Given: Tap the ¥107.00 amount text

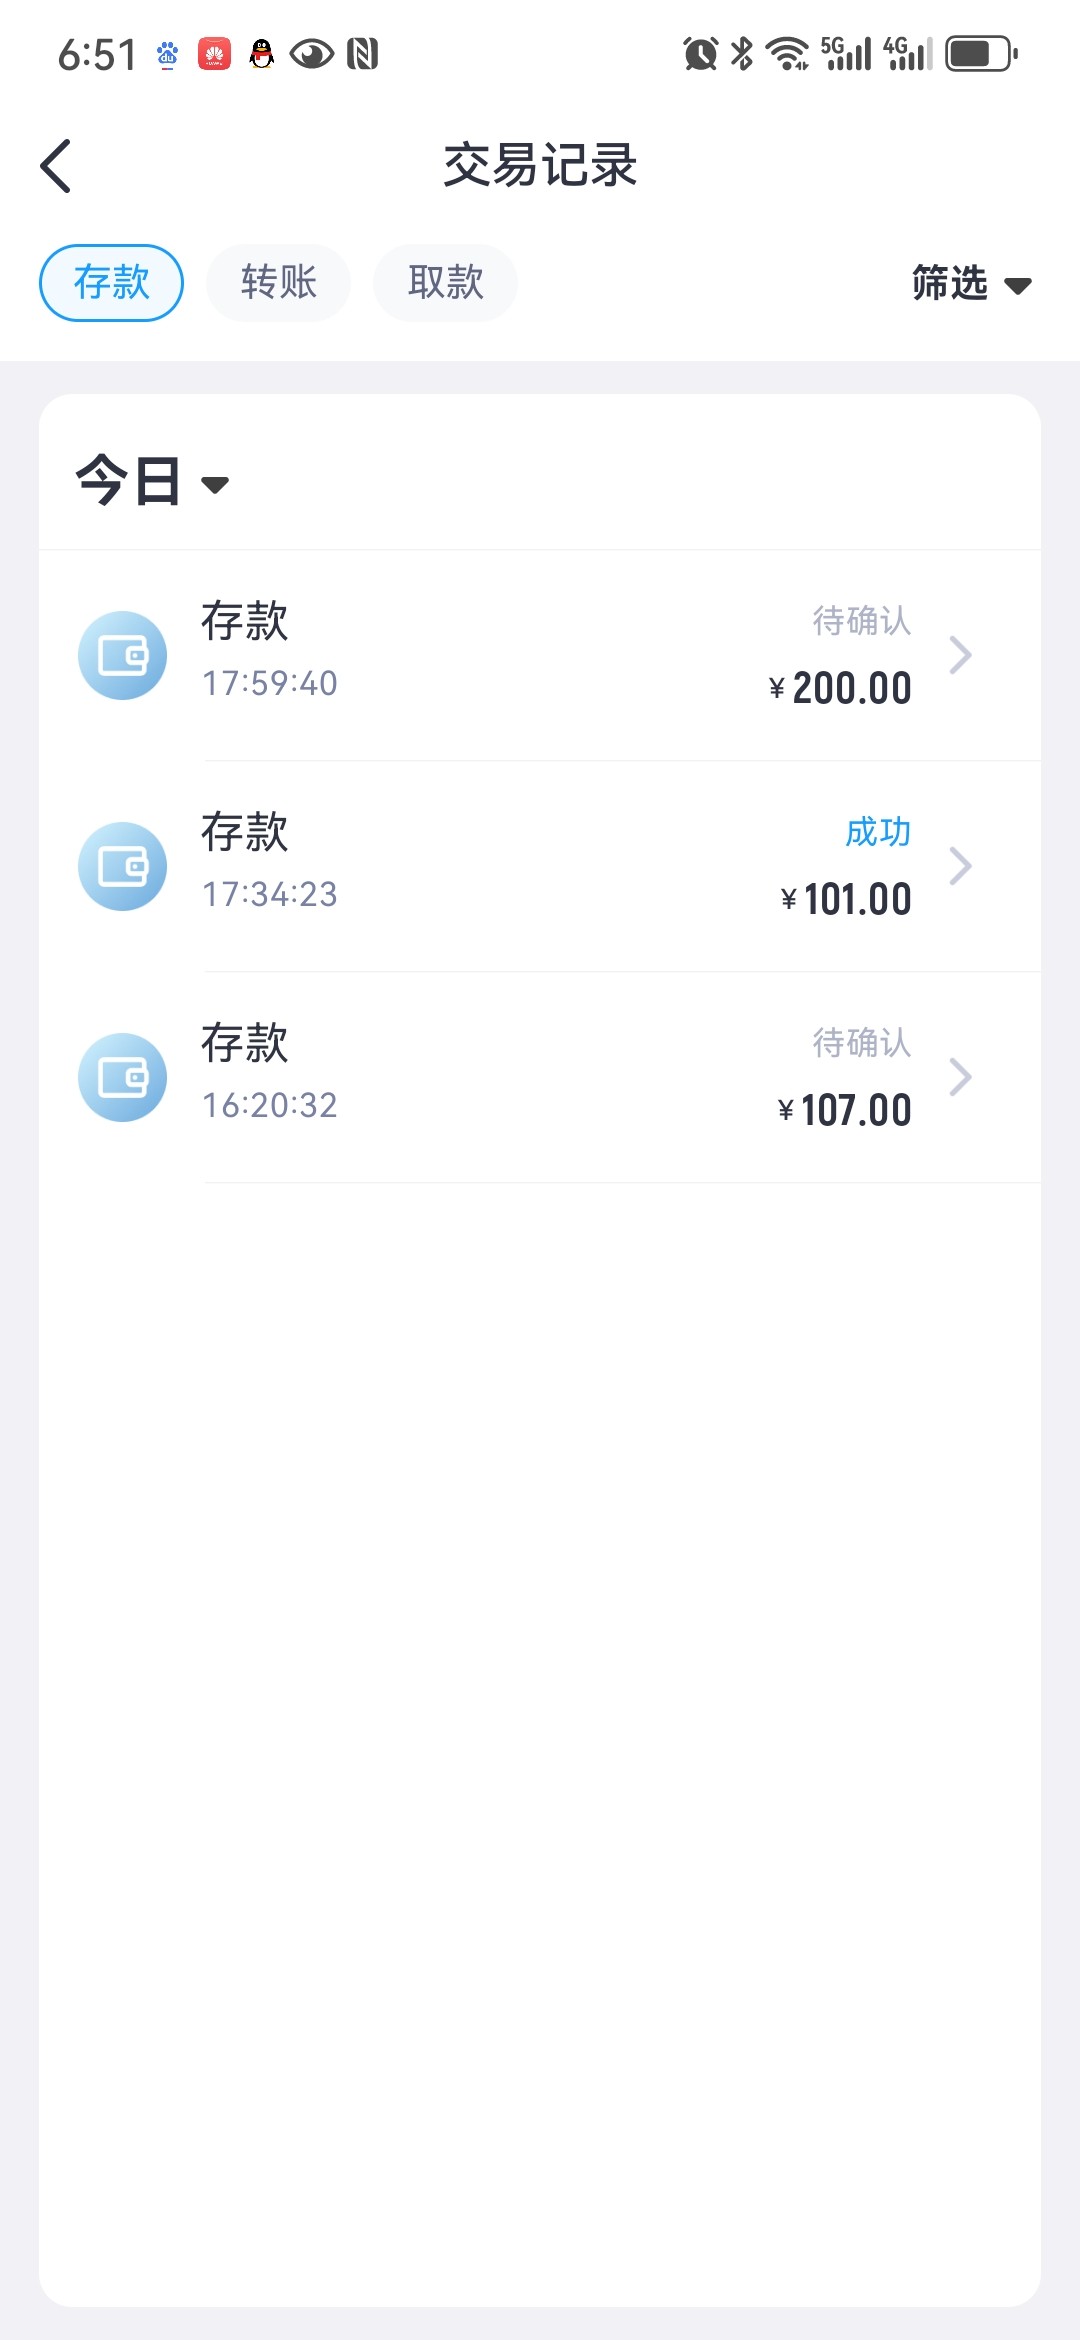Looking at the screenshot, I should pyautogui.click(x=845, y=1111).
